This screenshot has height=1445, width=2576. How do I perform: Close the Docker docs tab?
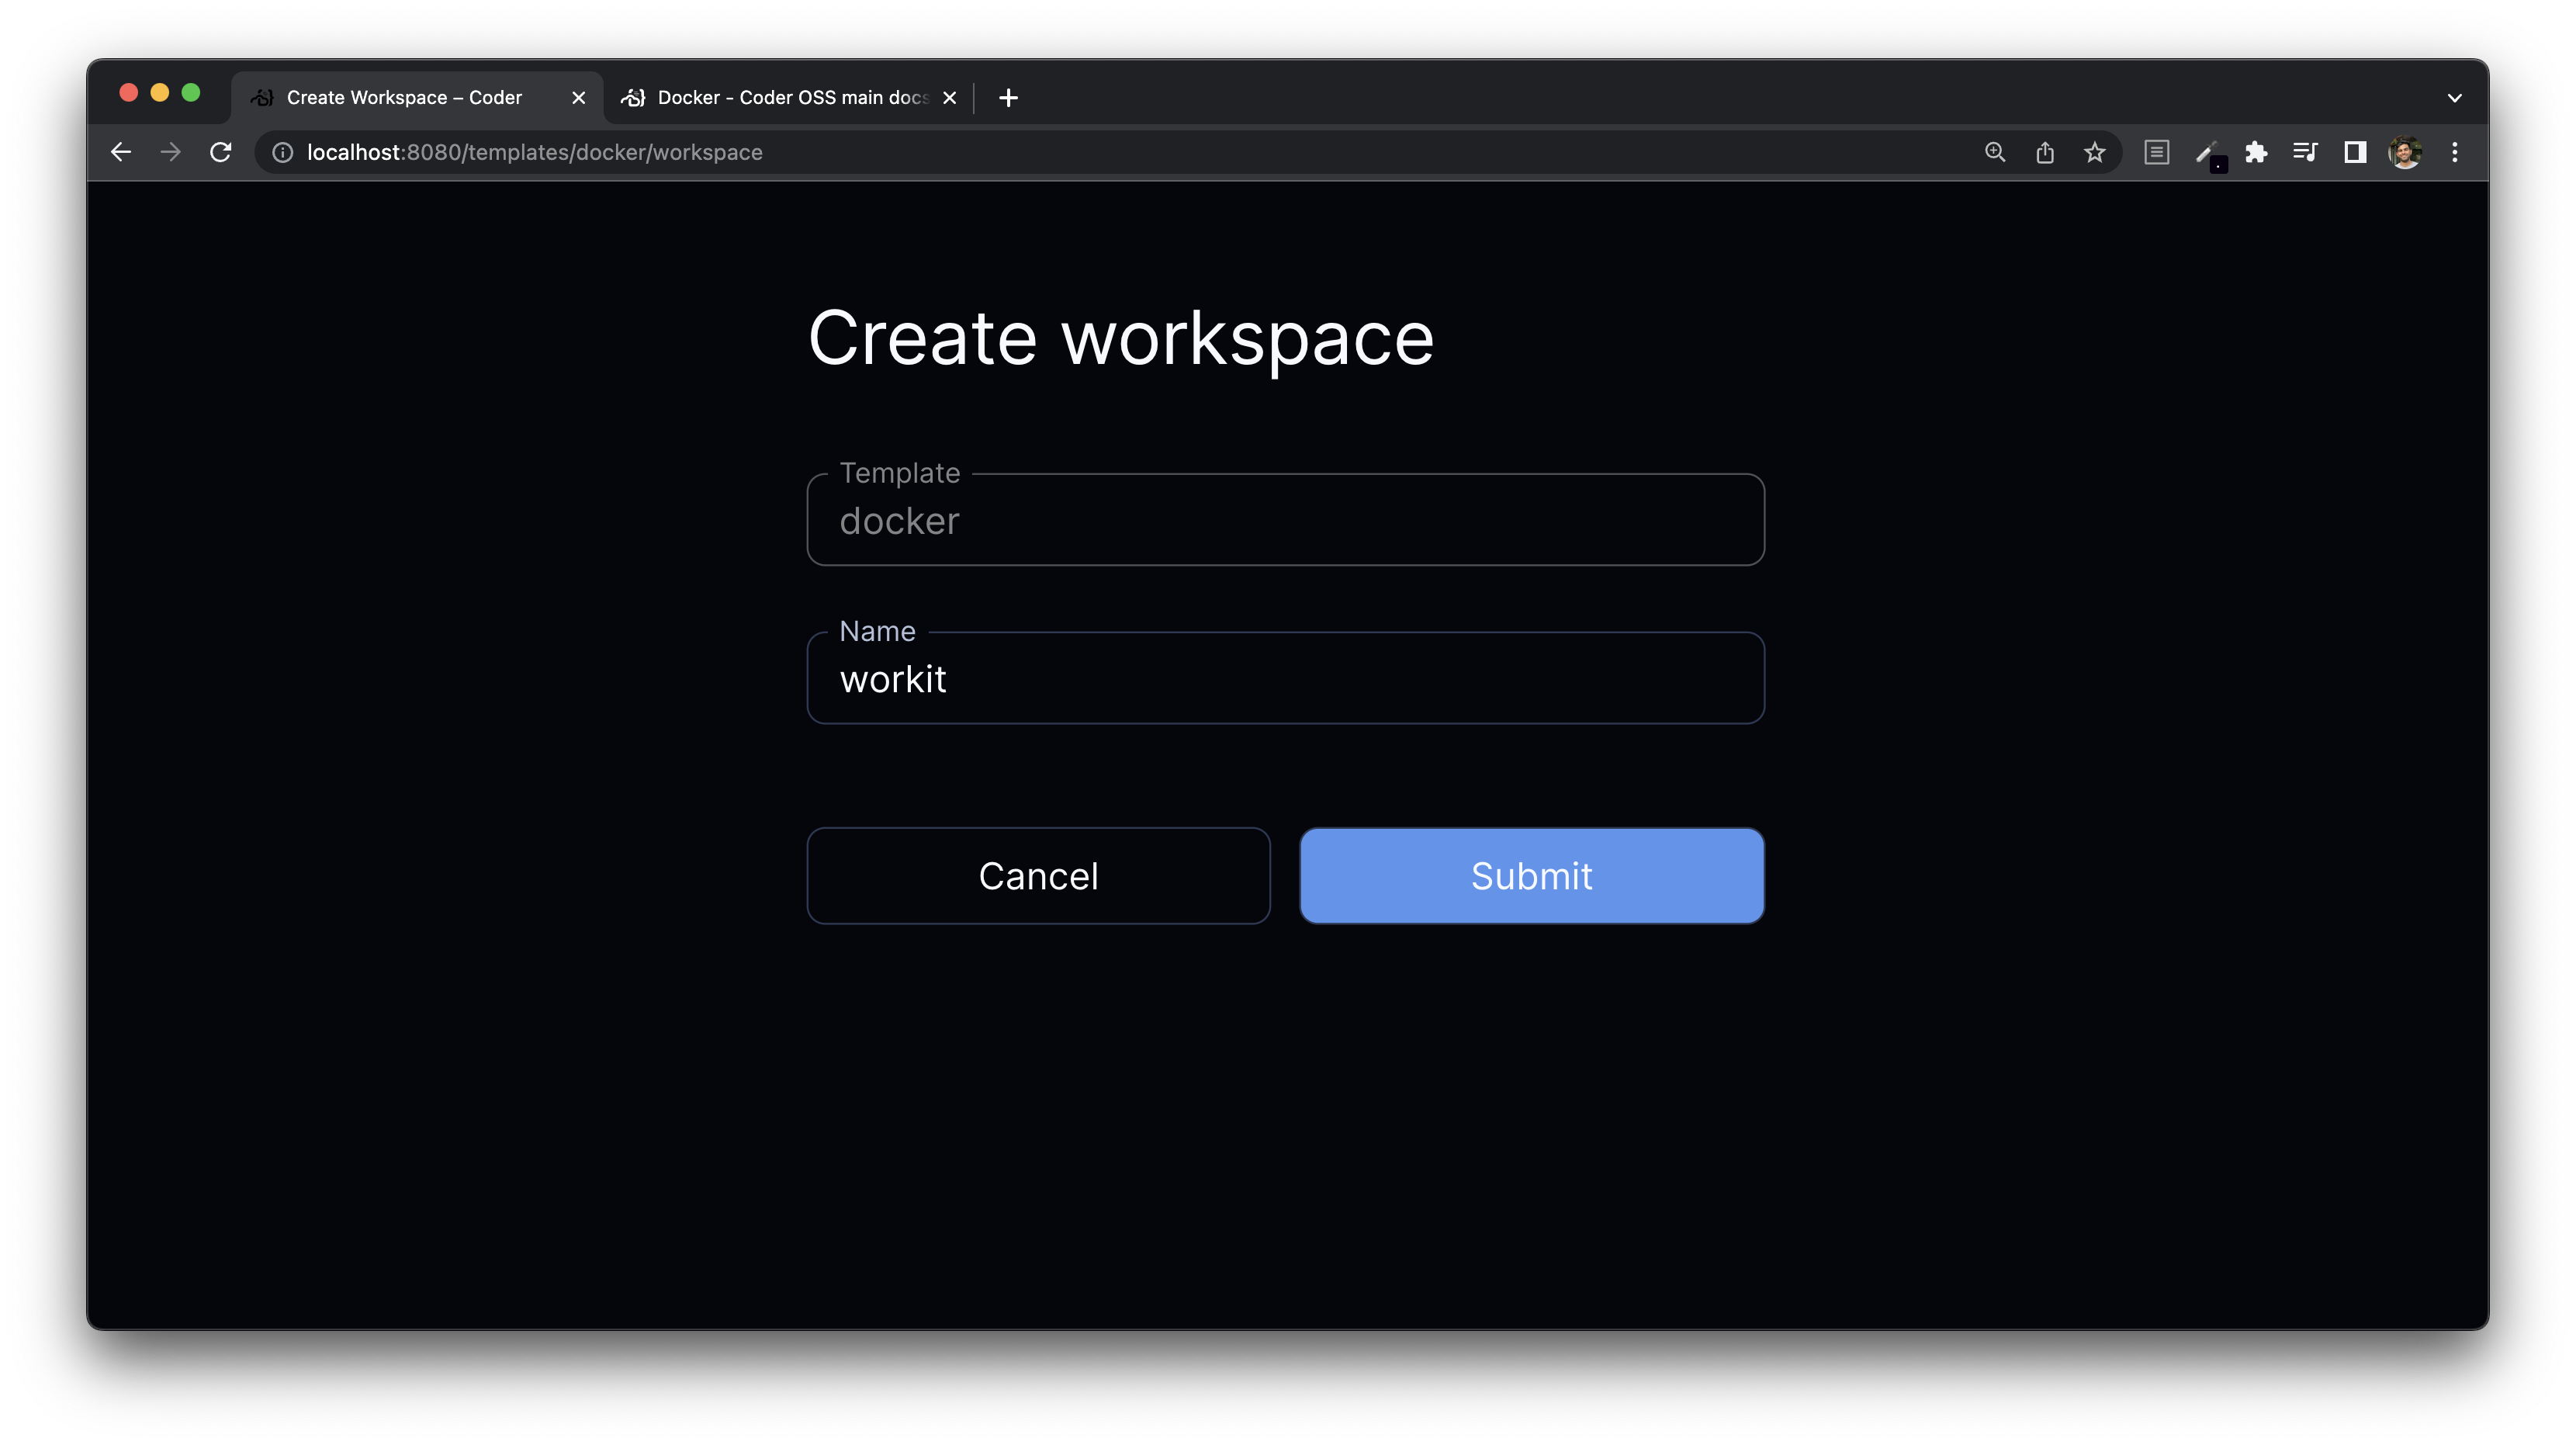(x=950, y=98)
